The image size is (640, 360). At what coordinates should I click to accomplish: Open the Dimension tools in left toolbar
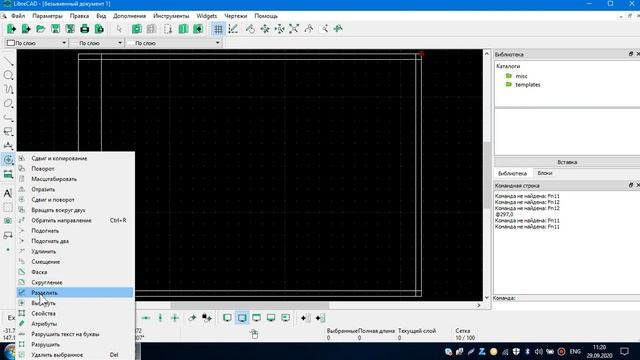(8, 146)
